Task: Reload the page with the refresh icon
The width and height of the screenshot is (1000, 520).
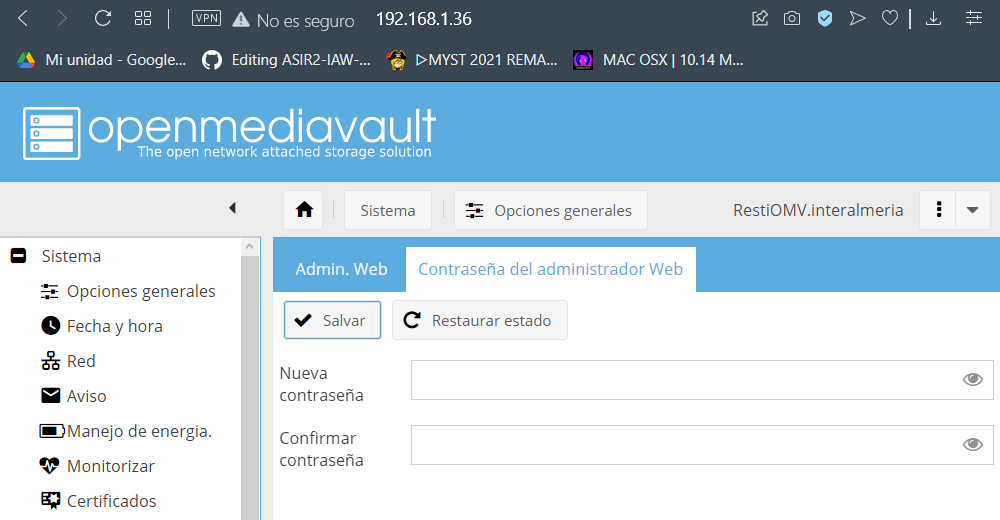Action: point(103,19)
